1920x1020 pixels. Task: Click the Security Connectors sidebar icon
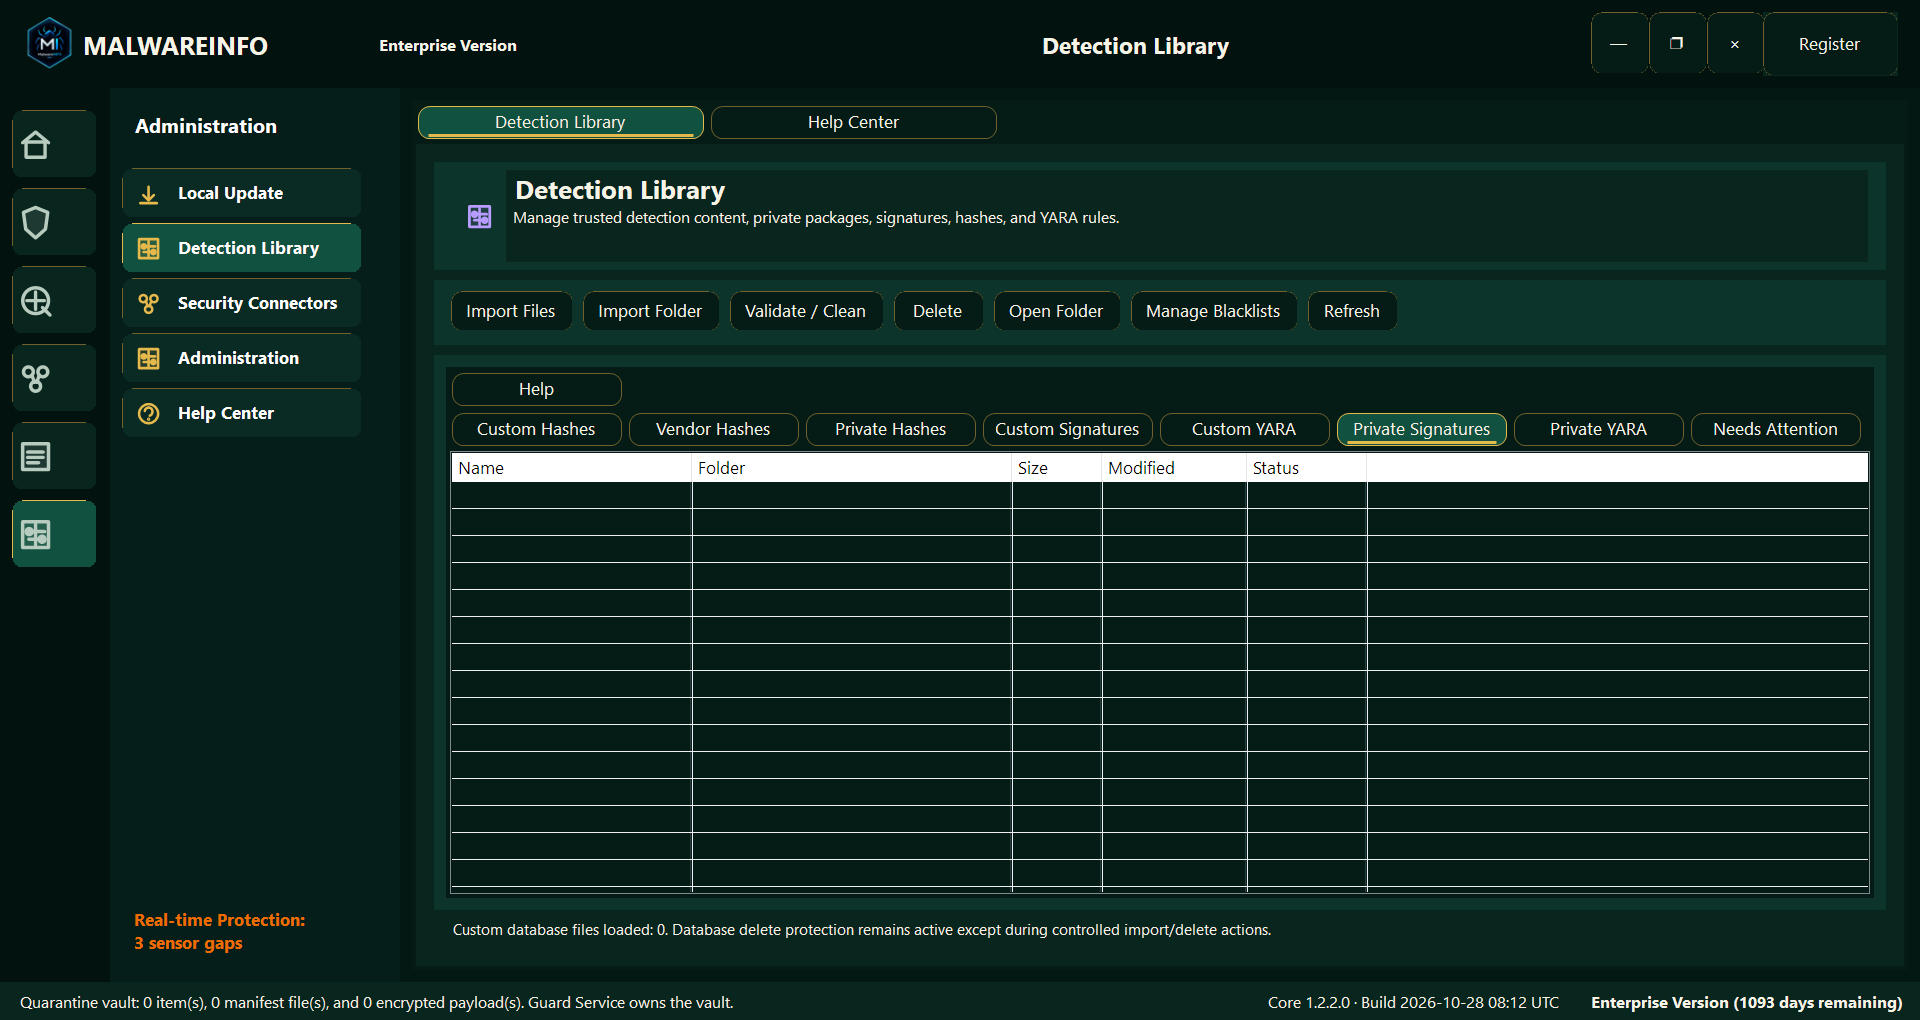[x=149, y=304]
